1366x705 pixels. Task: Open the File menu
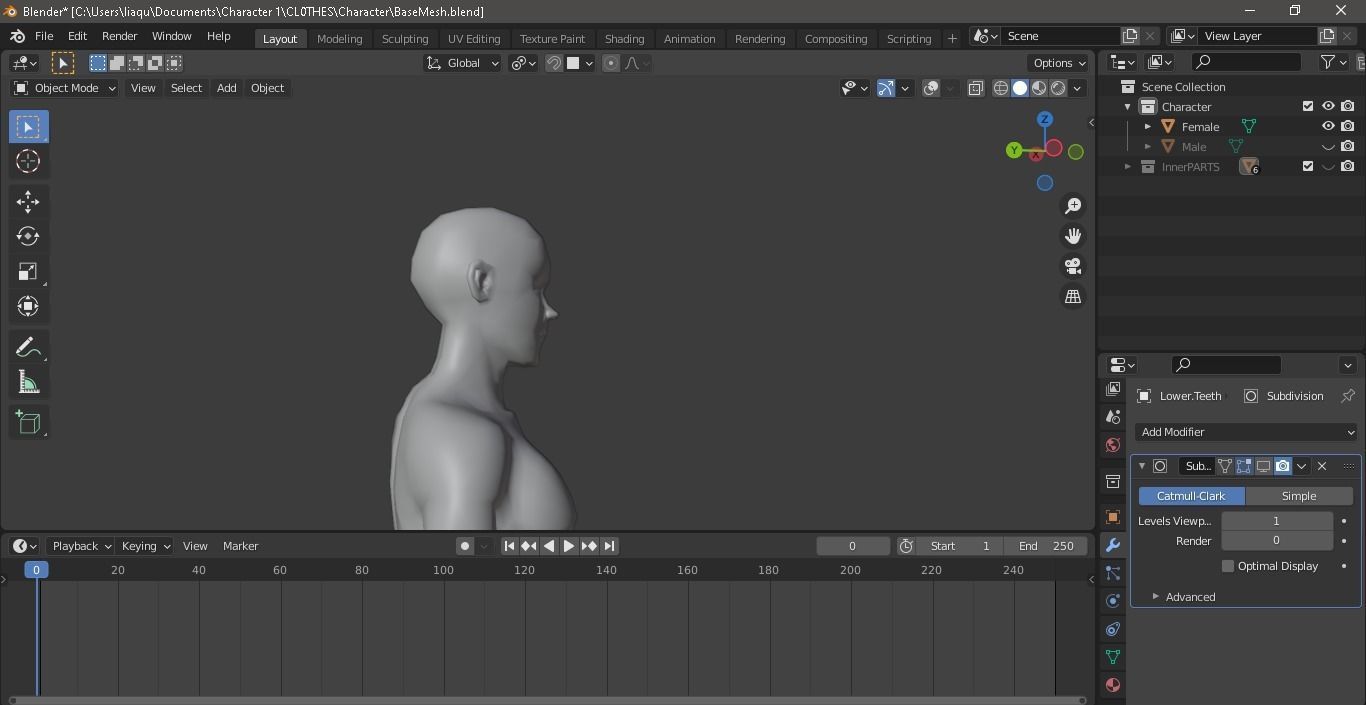44,36
